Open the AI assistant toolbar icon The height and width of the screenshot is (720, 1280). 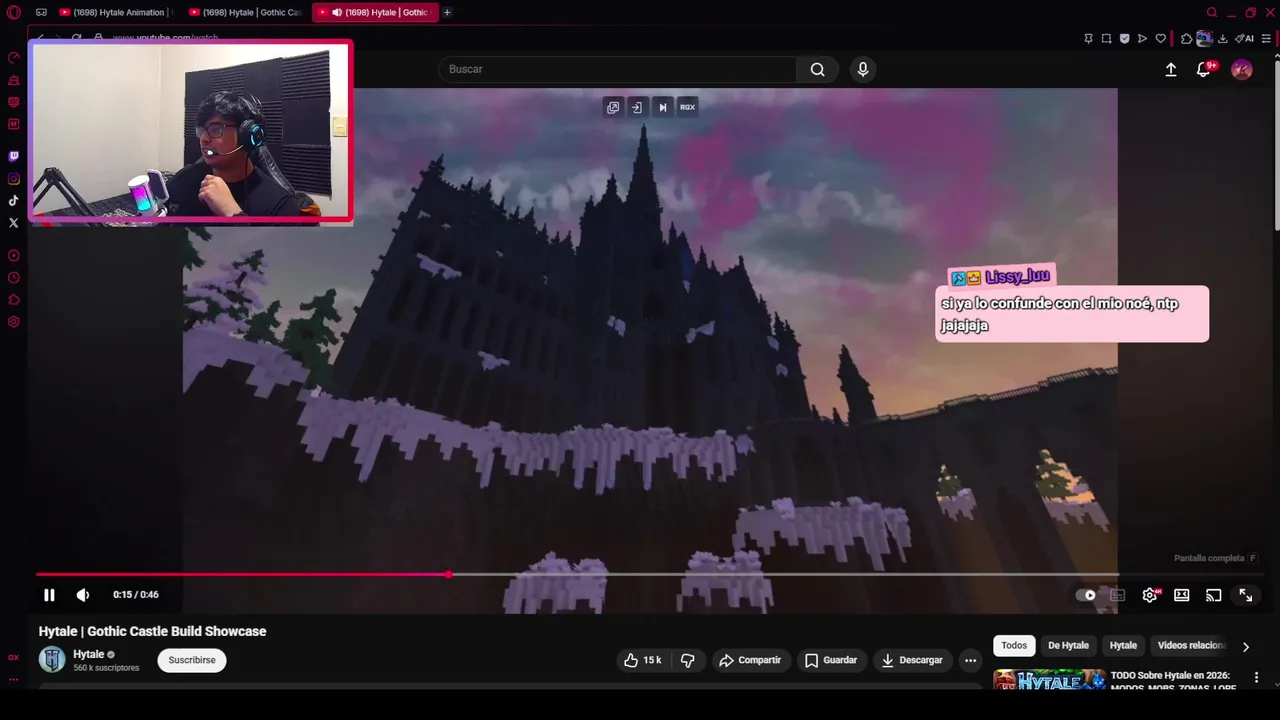point(1244,38)
